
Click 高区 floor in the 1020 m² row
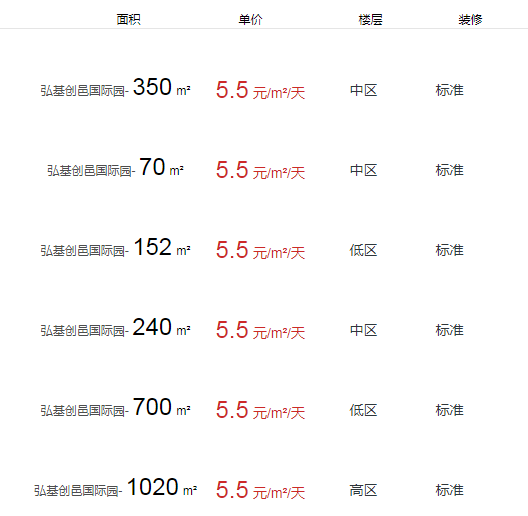tap(363, 490)
